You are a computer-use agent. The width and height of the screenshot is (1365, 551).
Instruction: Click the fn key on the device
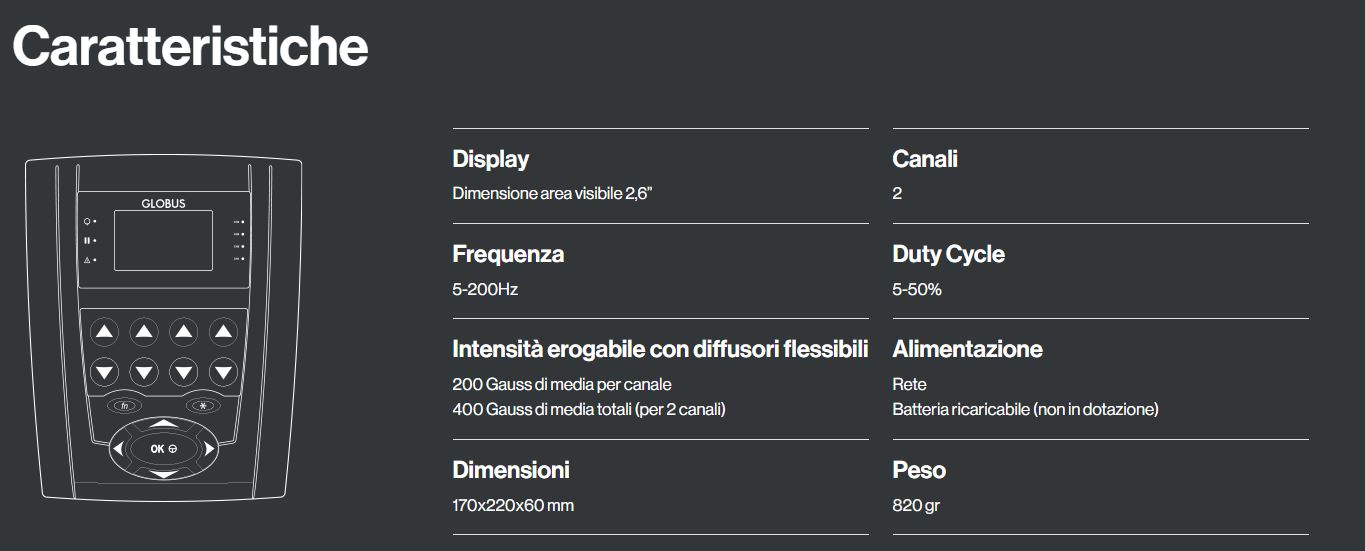point(124,406)
